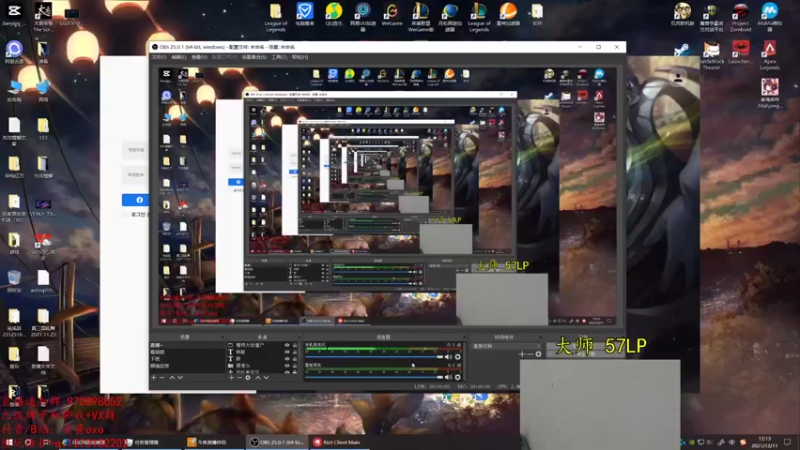The height and width of the screenshot is (450, 800).
Task: Remove the transition with the transitions minus icon
Action: coord(530,354)
